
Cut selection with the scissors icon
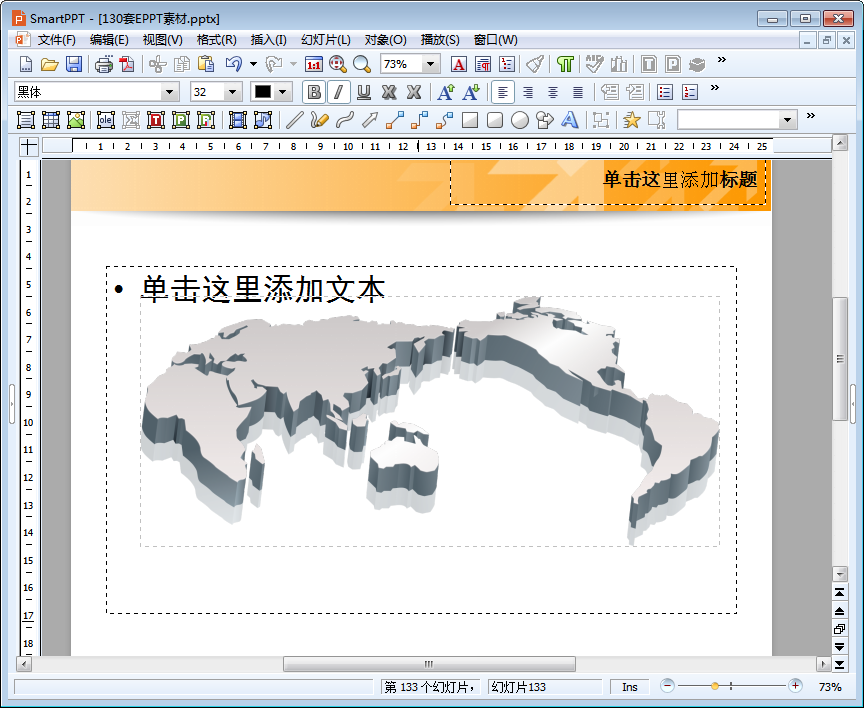coord(158,64)
